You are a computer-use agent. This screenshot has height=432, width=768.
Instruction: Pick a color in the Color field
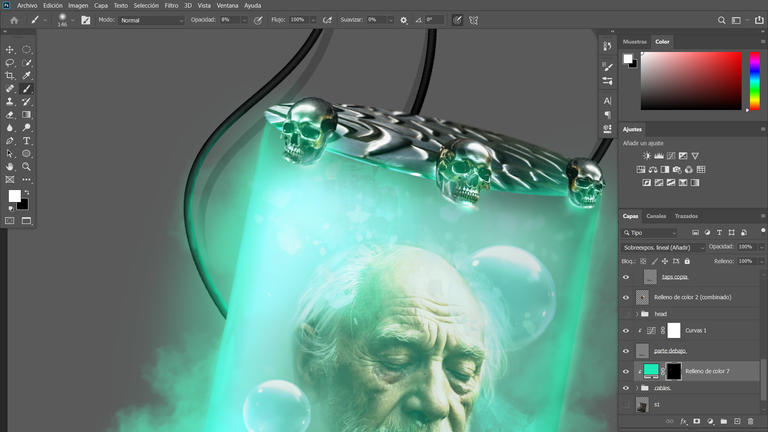(691, 81)
